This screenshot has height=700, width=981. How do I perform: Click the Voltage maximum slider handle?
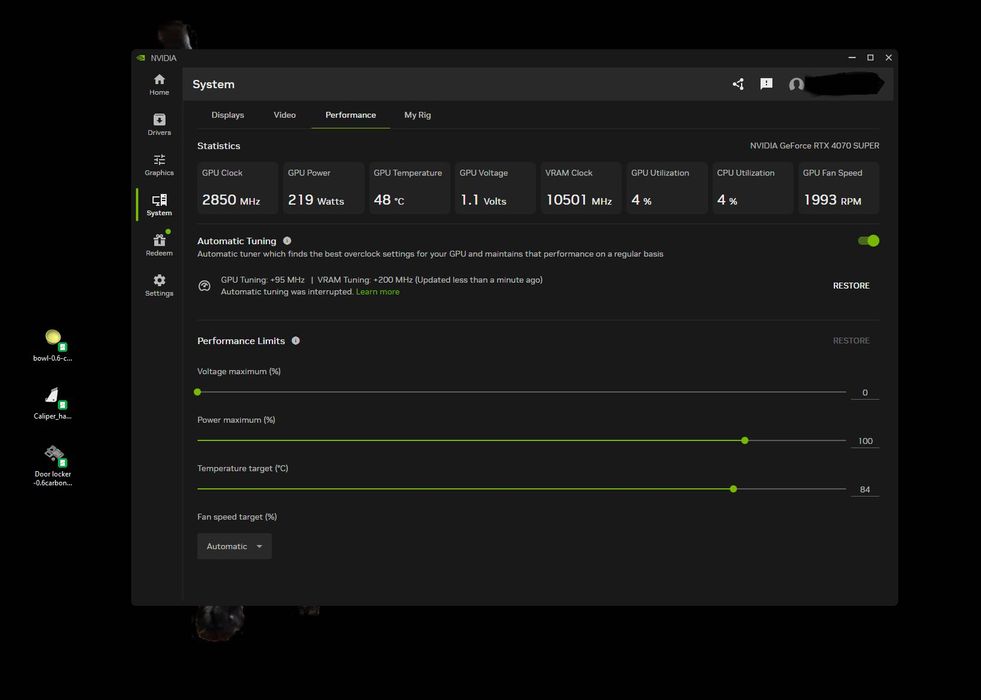point(198,392)
